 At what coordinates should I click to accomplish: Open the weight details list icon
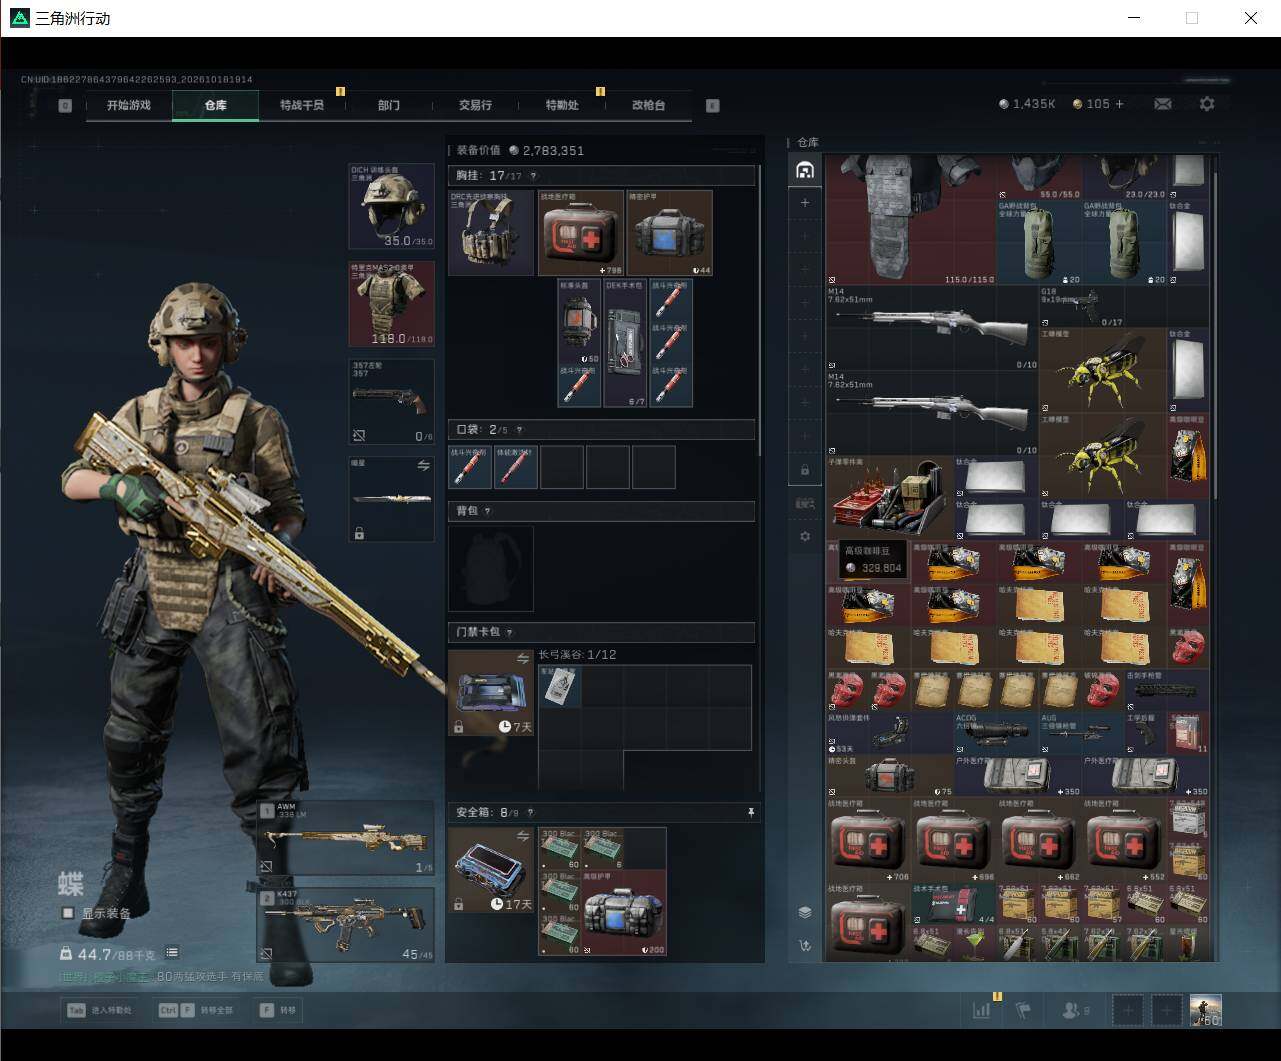click(x=172, y=953)
